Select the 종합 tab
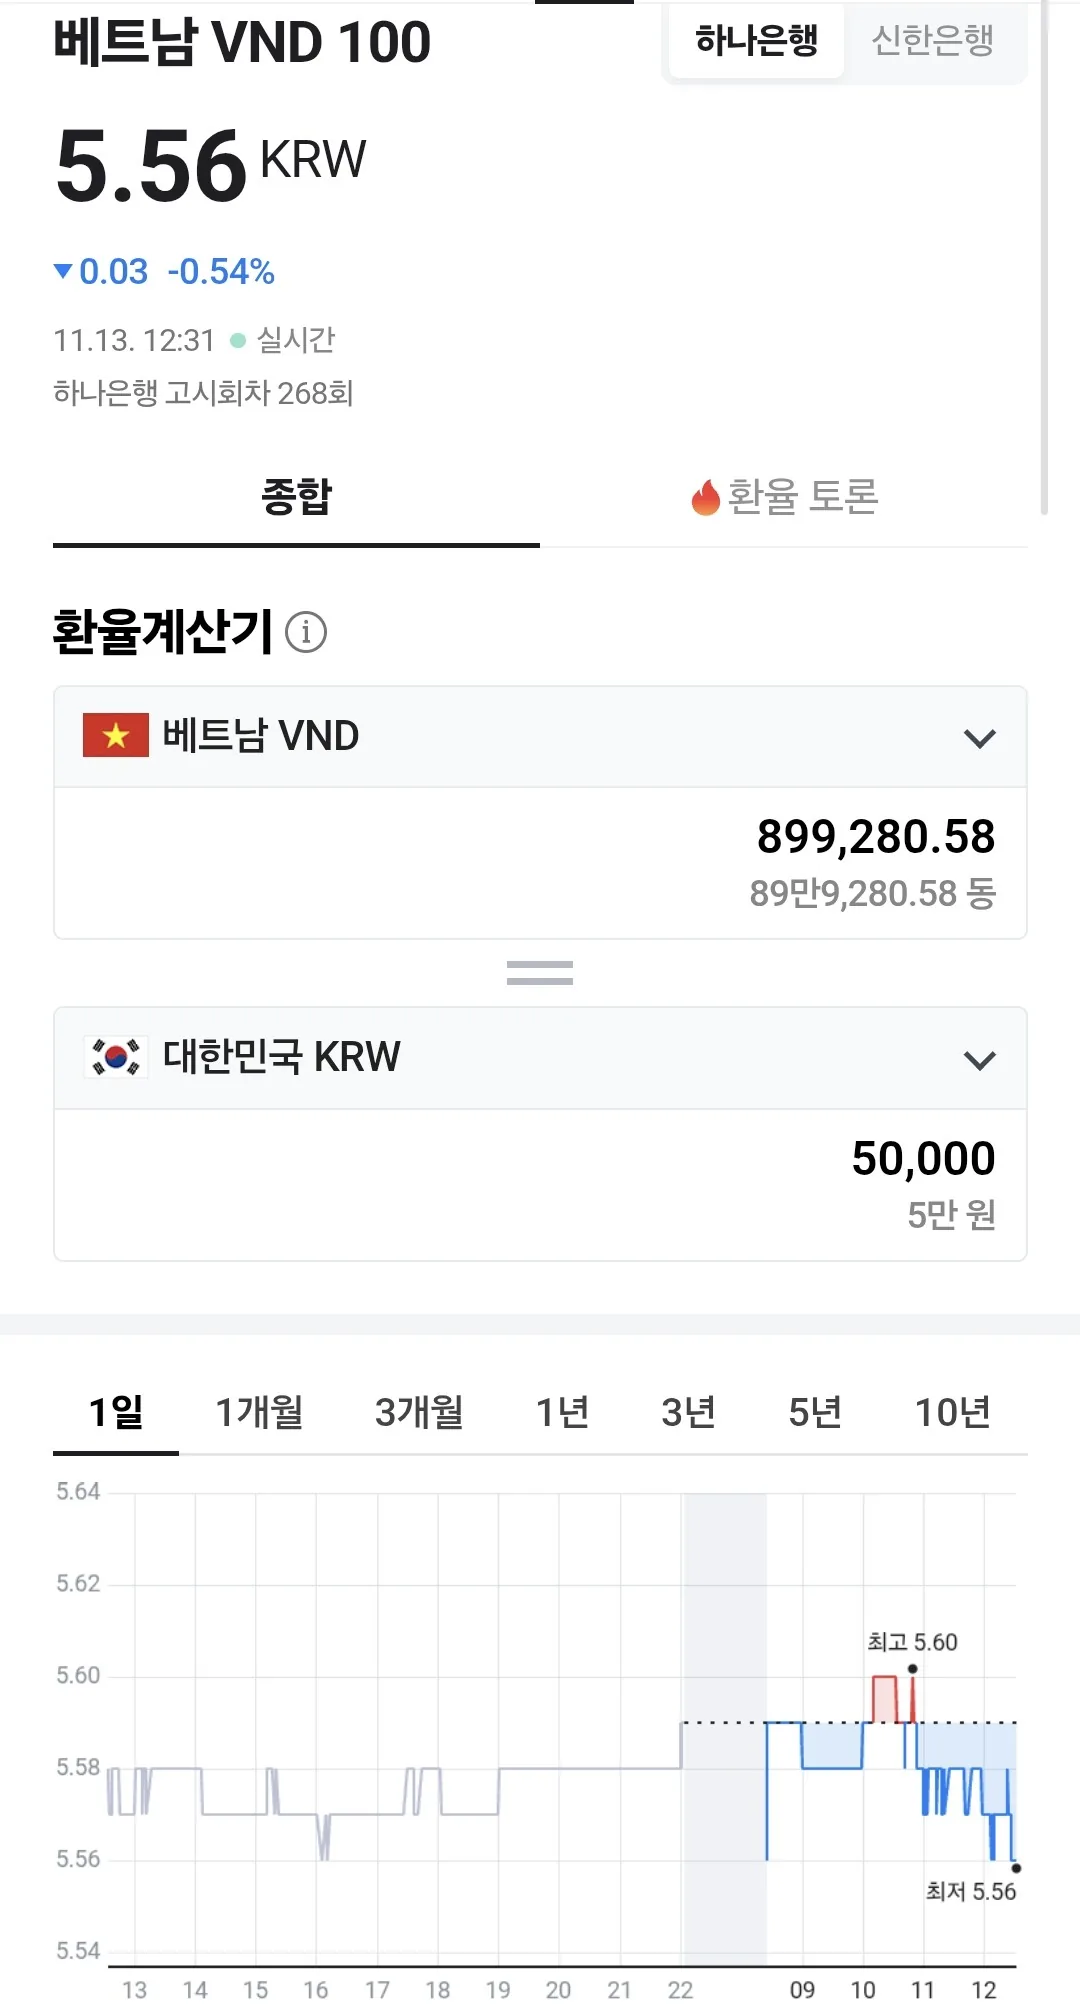This screenshot has height=2013, width=1080. pyautogui.click(x=296, y=497)
